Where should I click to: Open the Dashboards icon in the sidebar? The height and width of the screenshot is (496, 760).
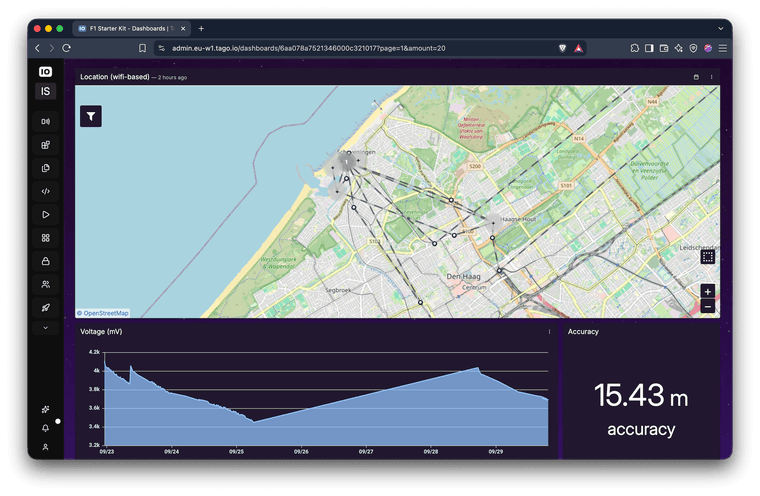click(46, 144)
